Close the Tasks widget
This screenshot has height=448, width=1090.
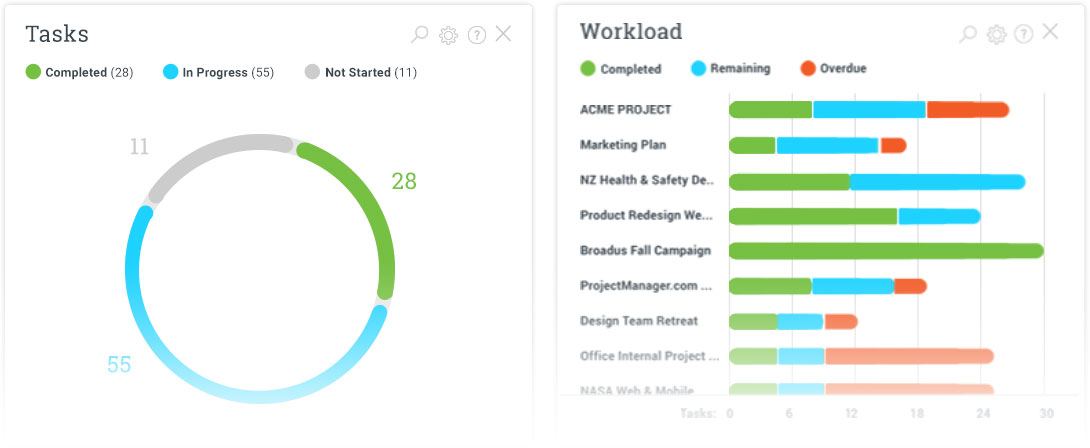(504, 34)
